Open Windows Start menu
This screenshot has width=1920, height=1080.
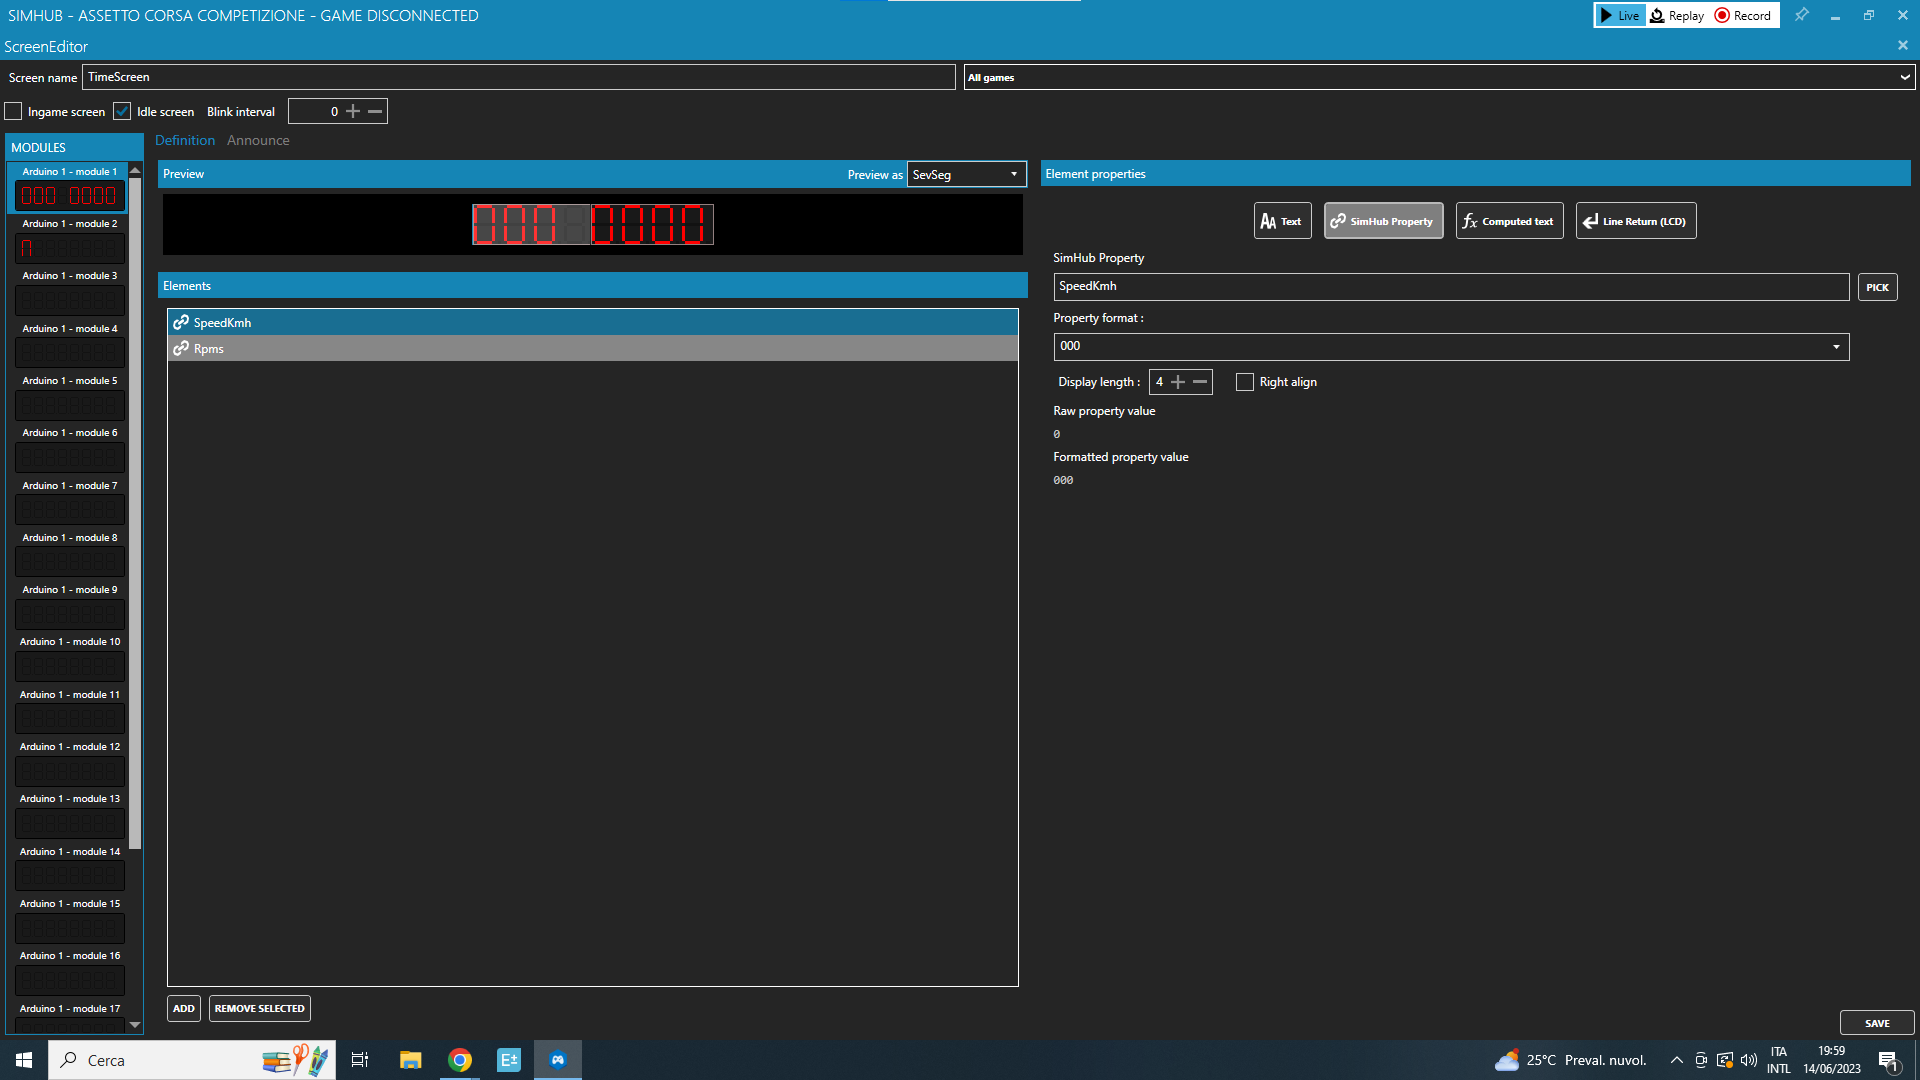point(24,1060)
